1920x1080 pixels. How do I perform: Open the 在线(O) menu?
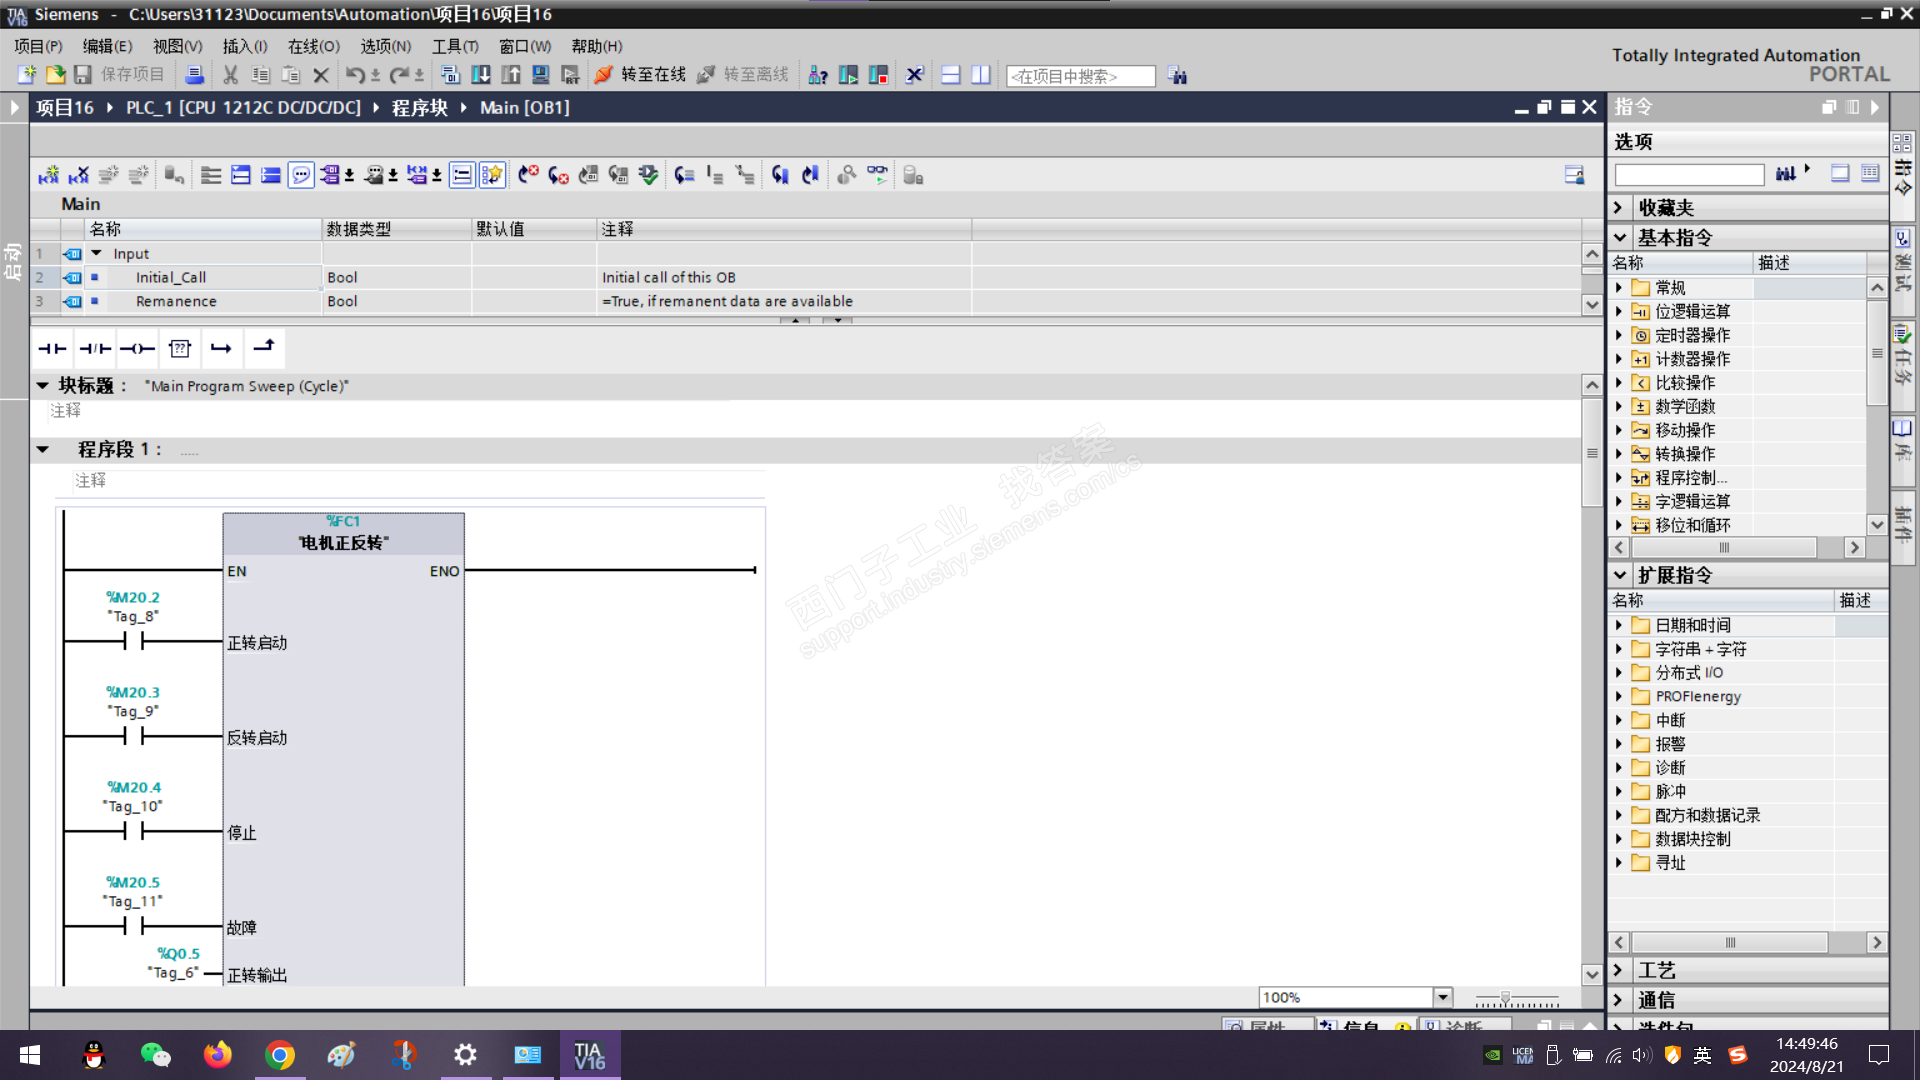313,46
